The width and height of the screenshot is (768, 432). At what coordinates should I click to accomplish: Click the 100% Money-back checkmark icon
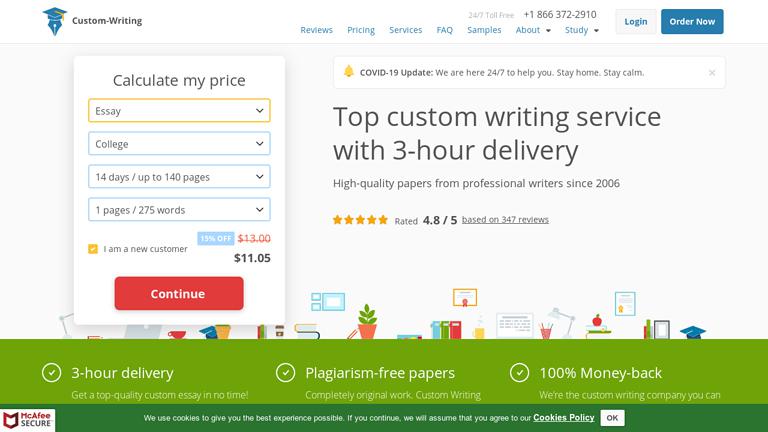[x=519, y=373]
